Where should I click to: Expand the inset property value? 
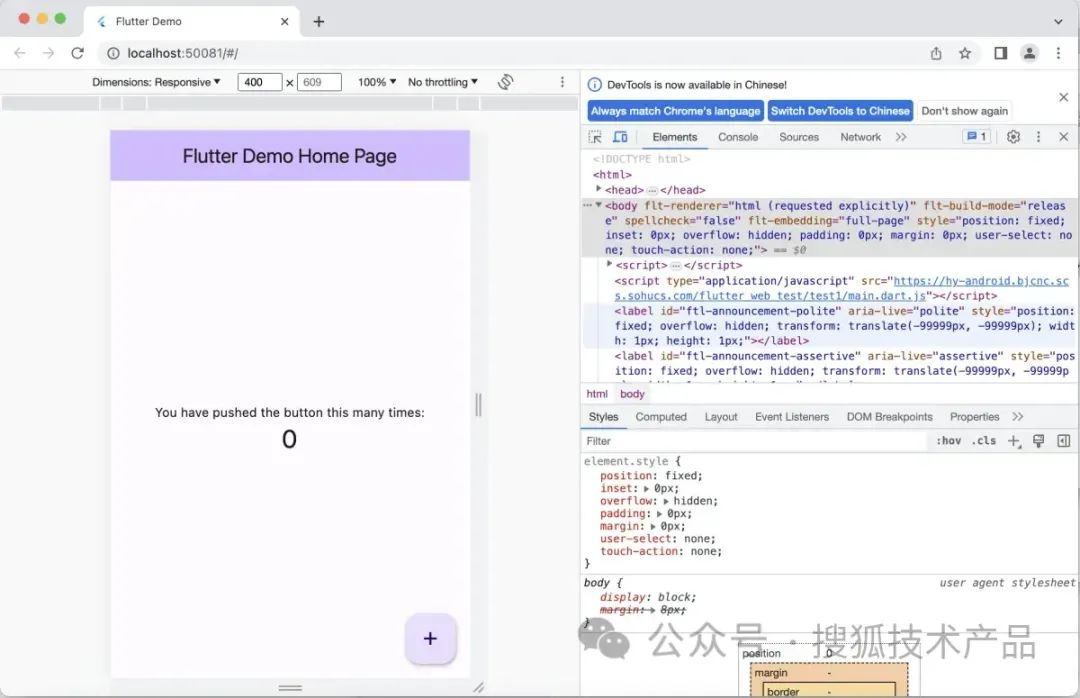(x=646, y=489)
